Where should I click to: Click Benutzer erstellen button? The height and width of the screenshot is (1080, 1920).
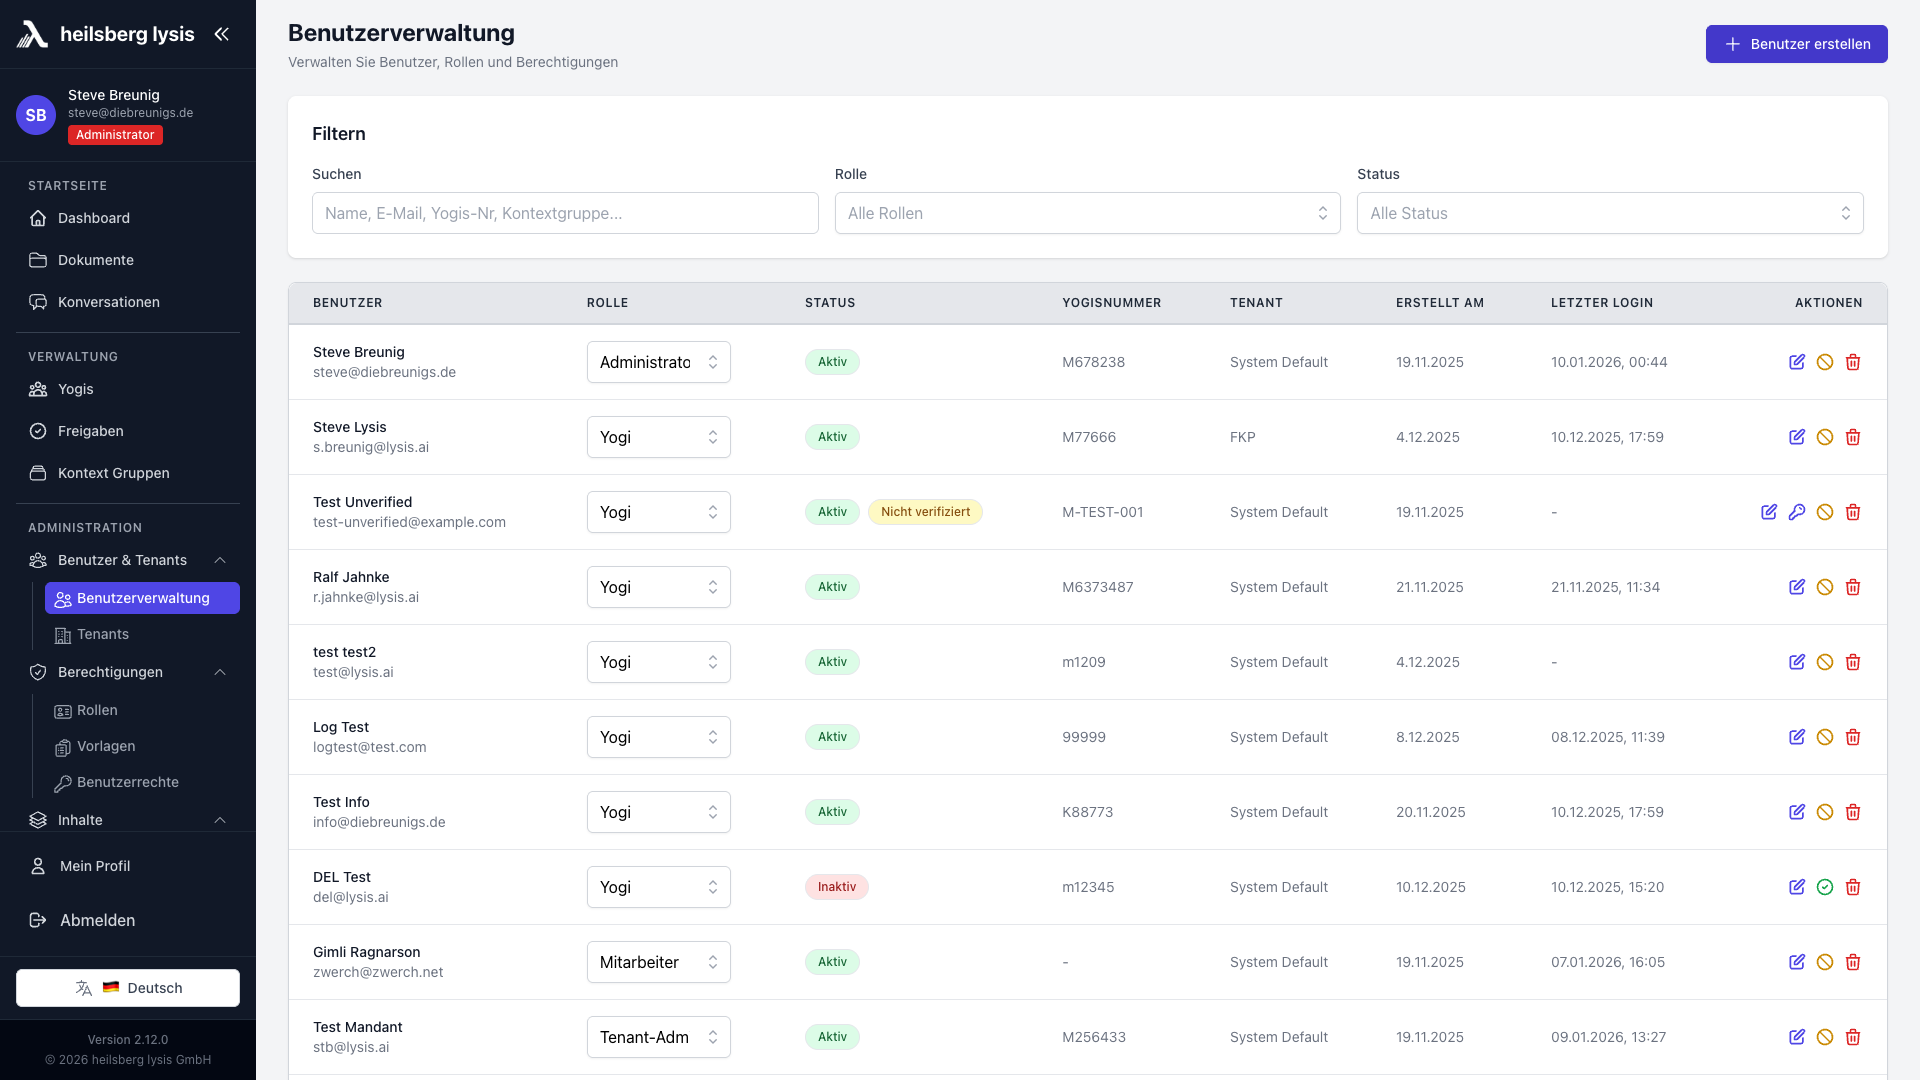[1796, 44]
